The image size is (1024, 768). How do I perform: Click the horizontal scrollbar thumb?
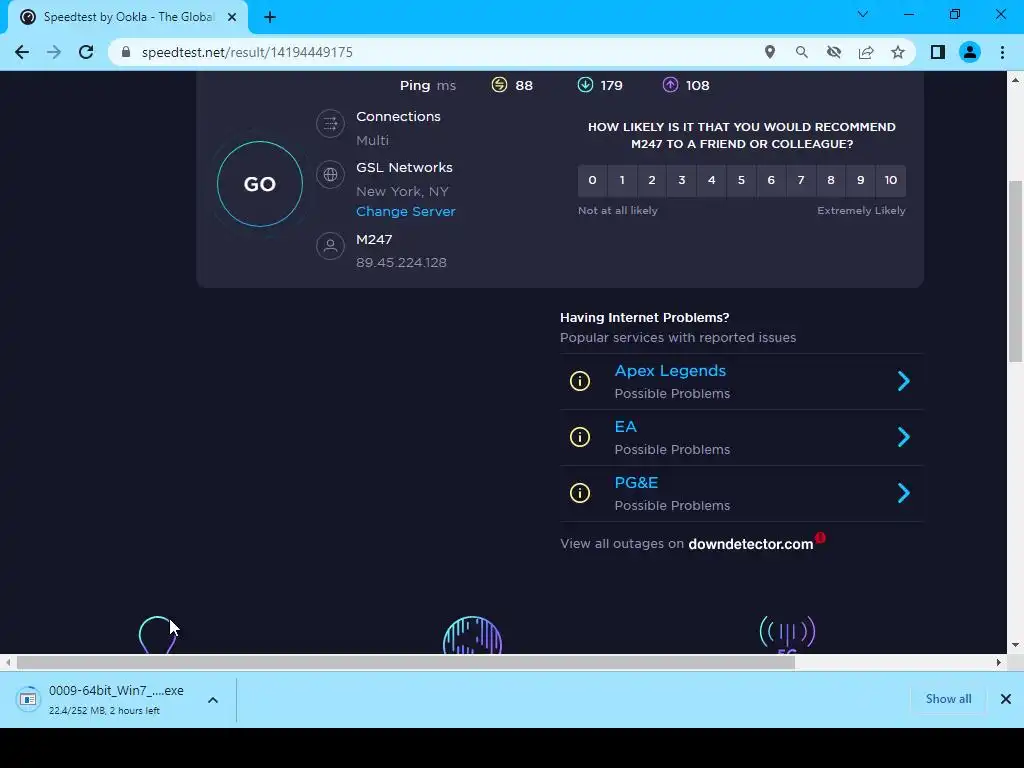pyautogui.click(x=406, y=662)
